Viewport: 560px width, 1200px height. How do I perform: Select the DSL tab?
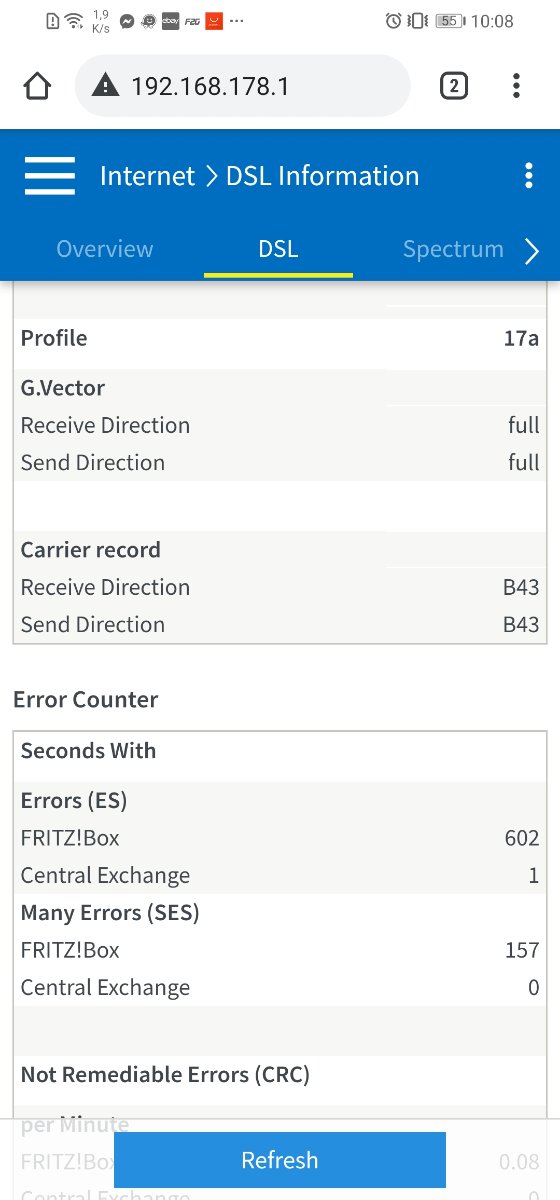click(x=278, y=249)
